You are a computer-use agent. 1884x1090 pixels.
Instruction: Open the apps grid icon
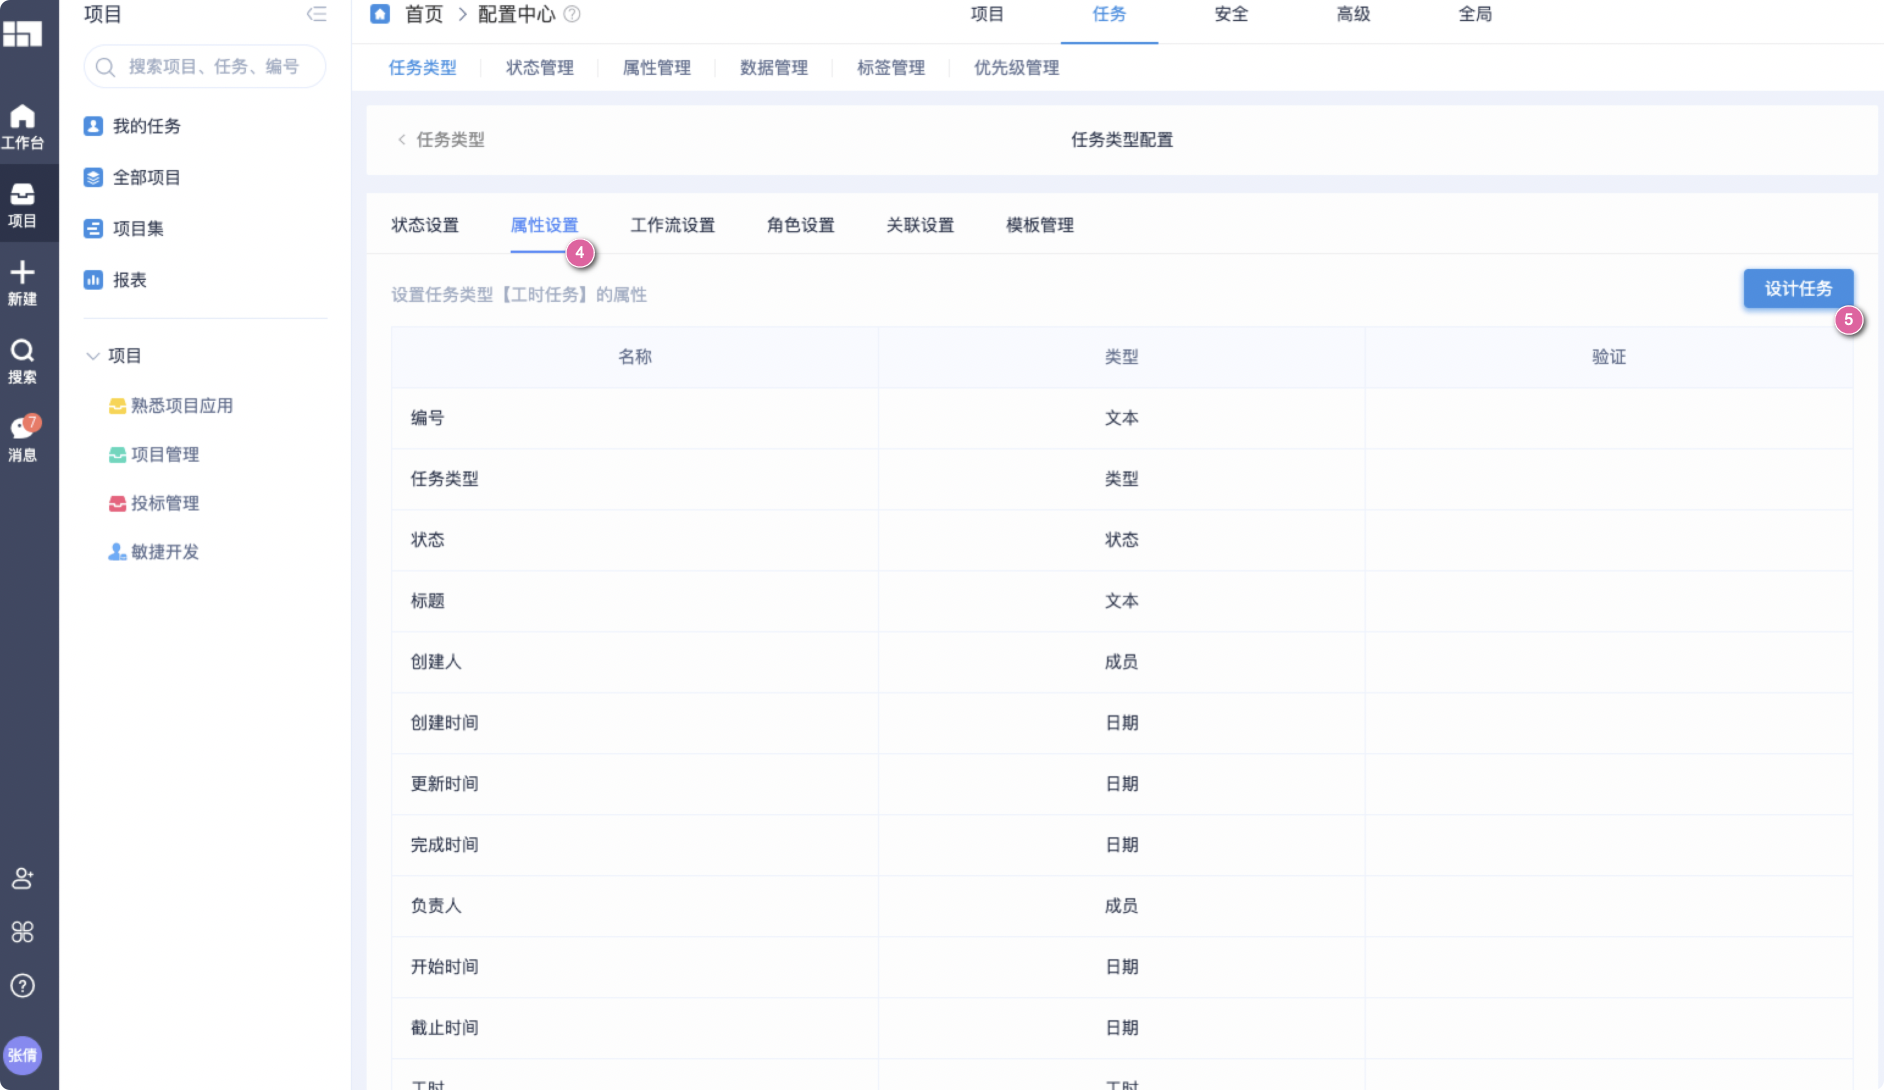(x=22, y=932)
